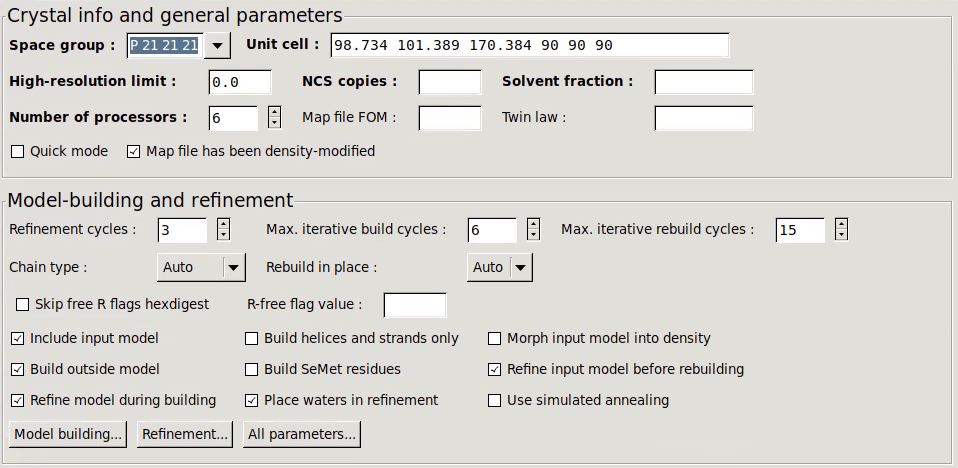The height and width of the screenshot is (468, 958).
Task: Click the Refinement cycles spinner arrows
Action: (x=223, y=229)
